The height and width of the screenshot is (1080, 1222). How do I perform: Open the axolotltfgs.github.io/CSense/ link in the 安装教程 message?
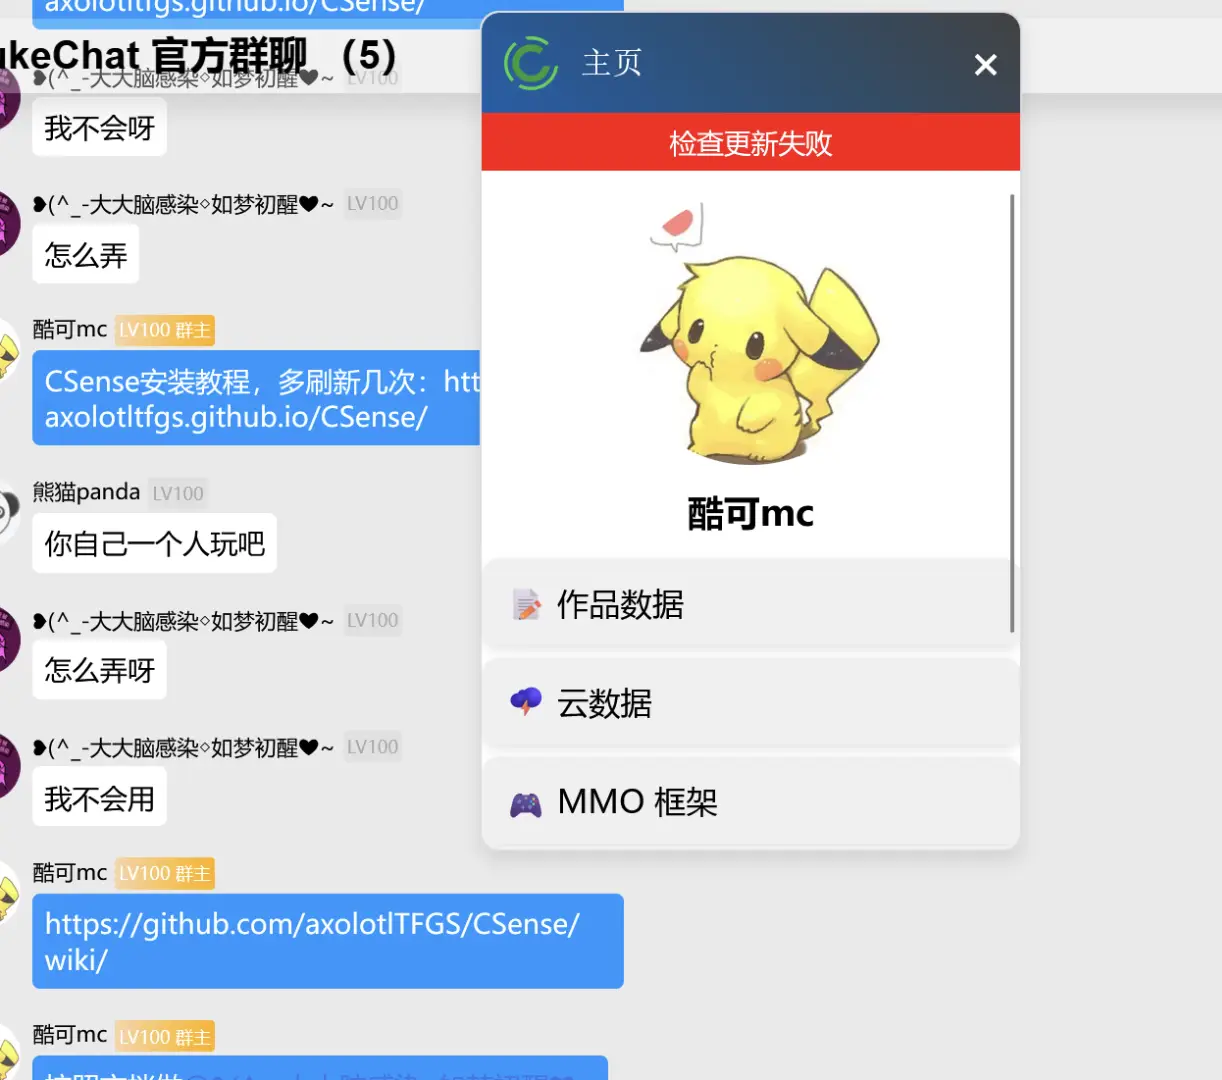click(236, 417)
